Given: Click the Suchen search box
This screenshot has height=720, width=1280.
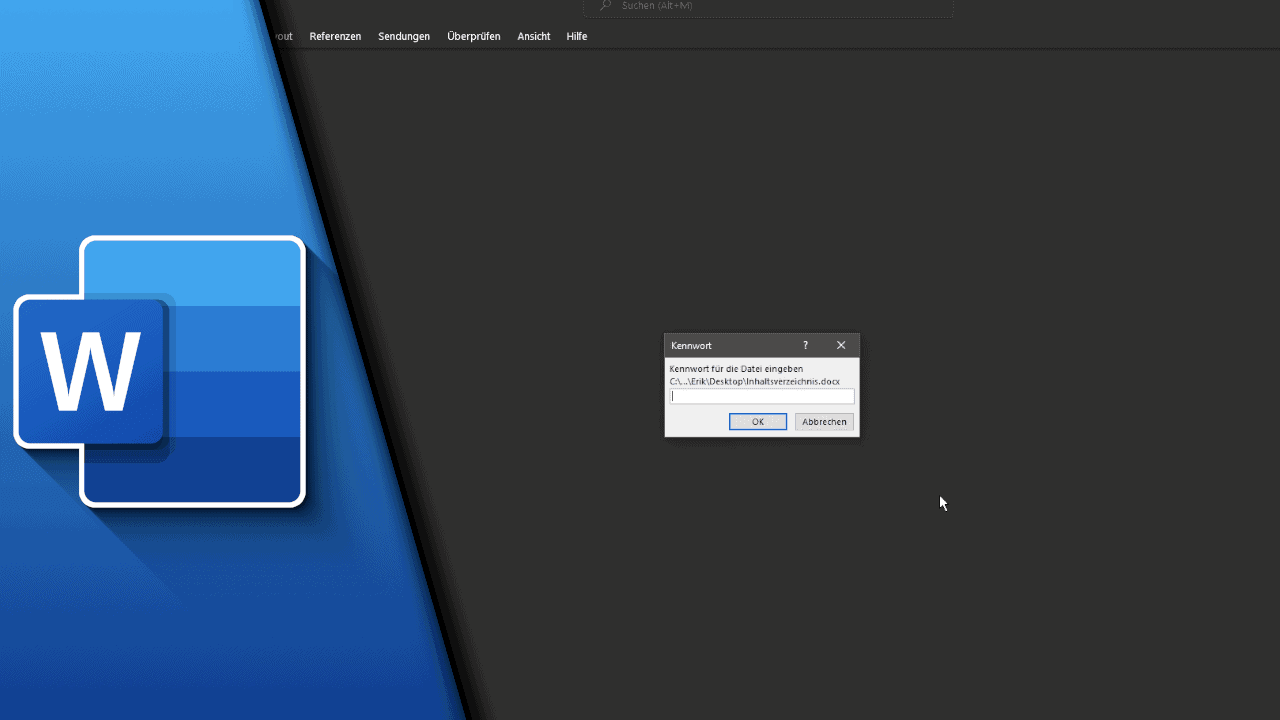Looking at the screenshot, I should [x=768, y=7].
